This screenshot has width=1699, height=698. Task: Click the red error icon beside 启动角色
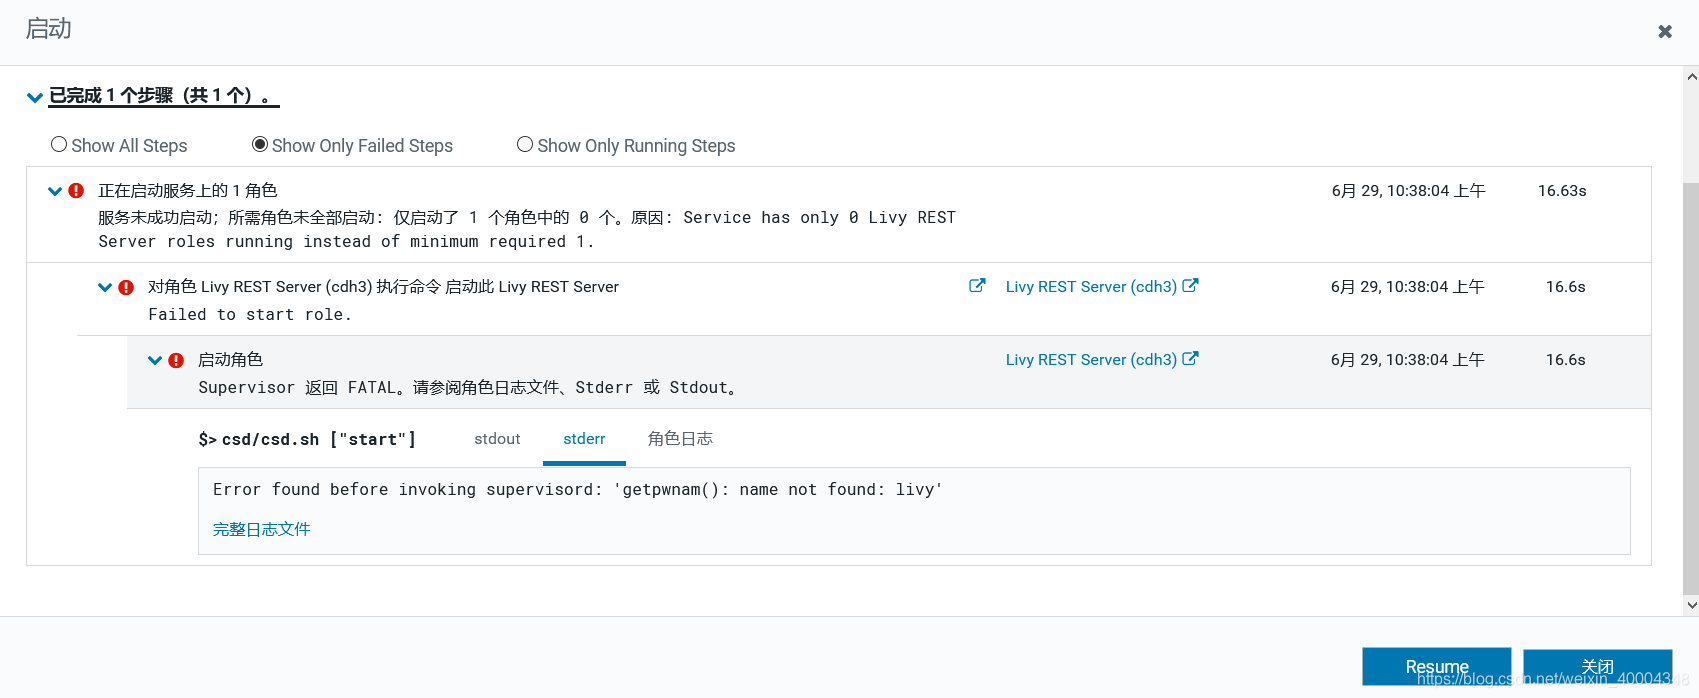(x=176, y=360)
